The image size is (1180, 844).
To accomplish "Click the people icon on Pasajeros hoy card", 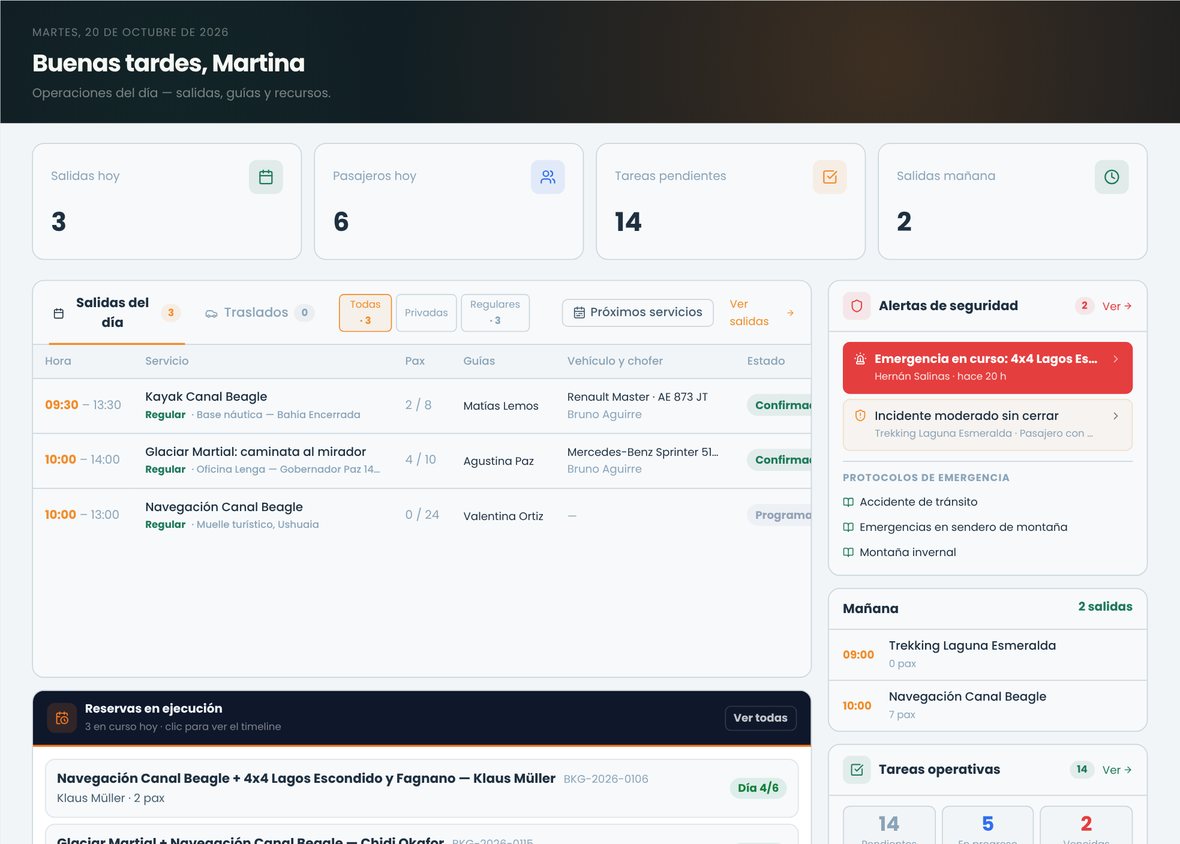I will (548, 177).
